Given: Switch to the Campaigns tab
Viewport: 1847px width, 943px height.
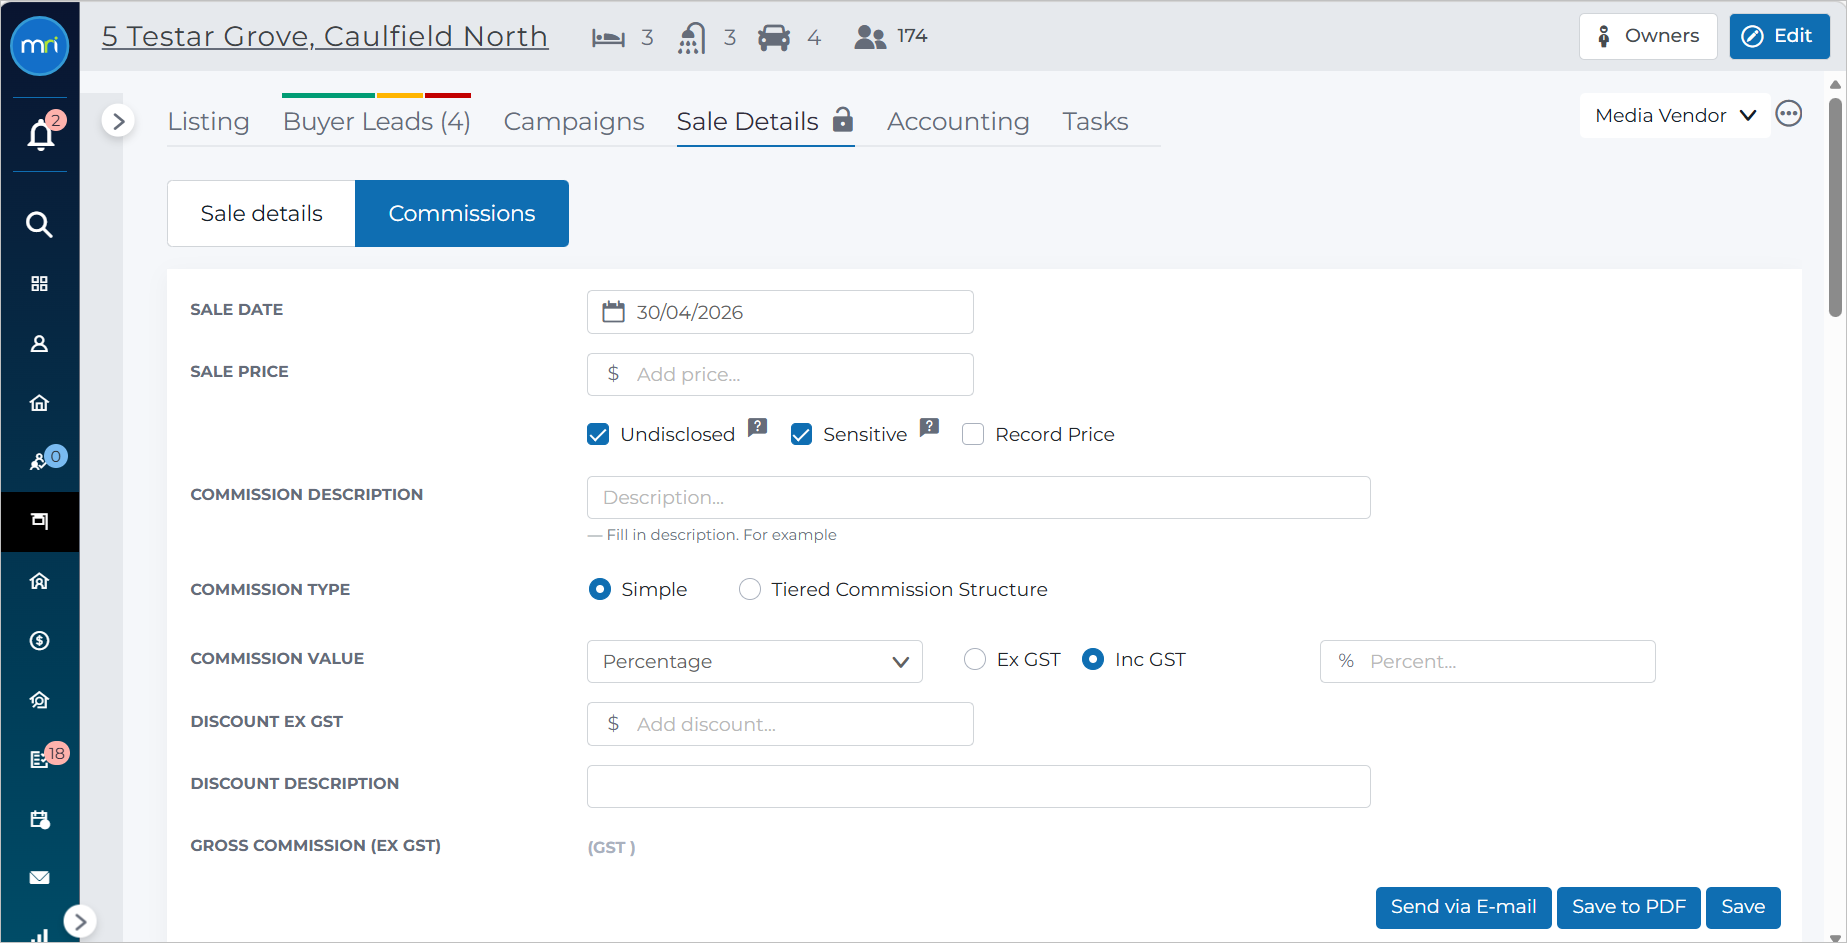Looking at the screenshot, I should [x=574, y=121].
